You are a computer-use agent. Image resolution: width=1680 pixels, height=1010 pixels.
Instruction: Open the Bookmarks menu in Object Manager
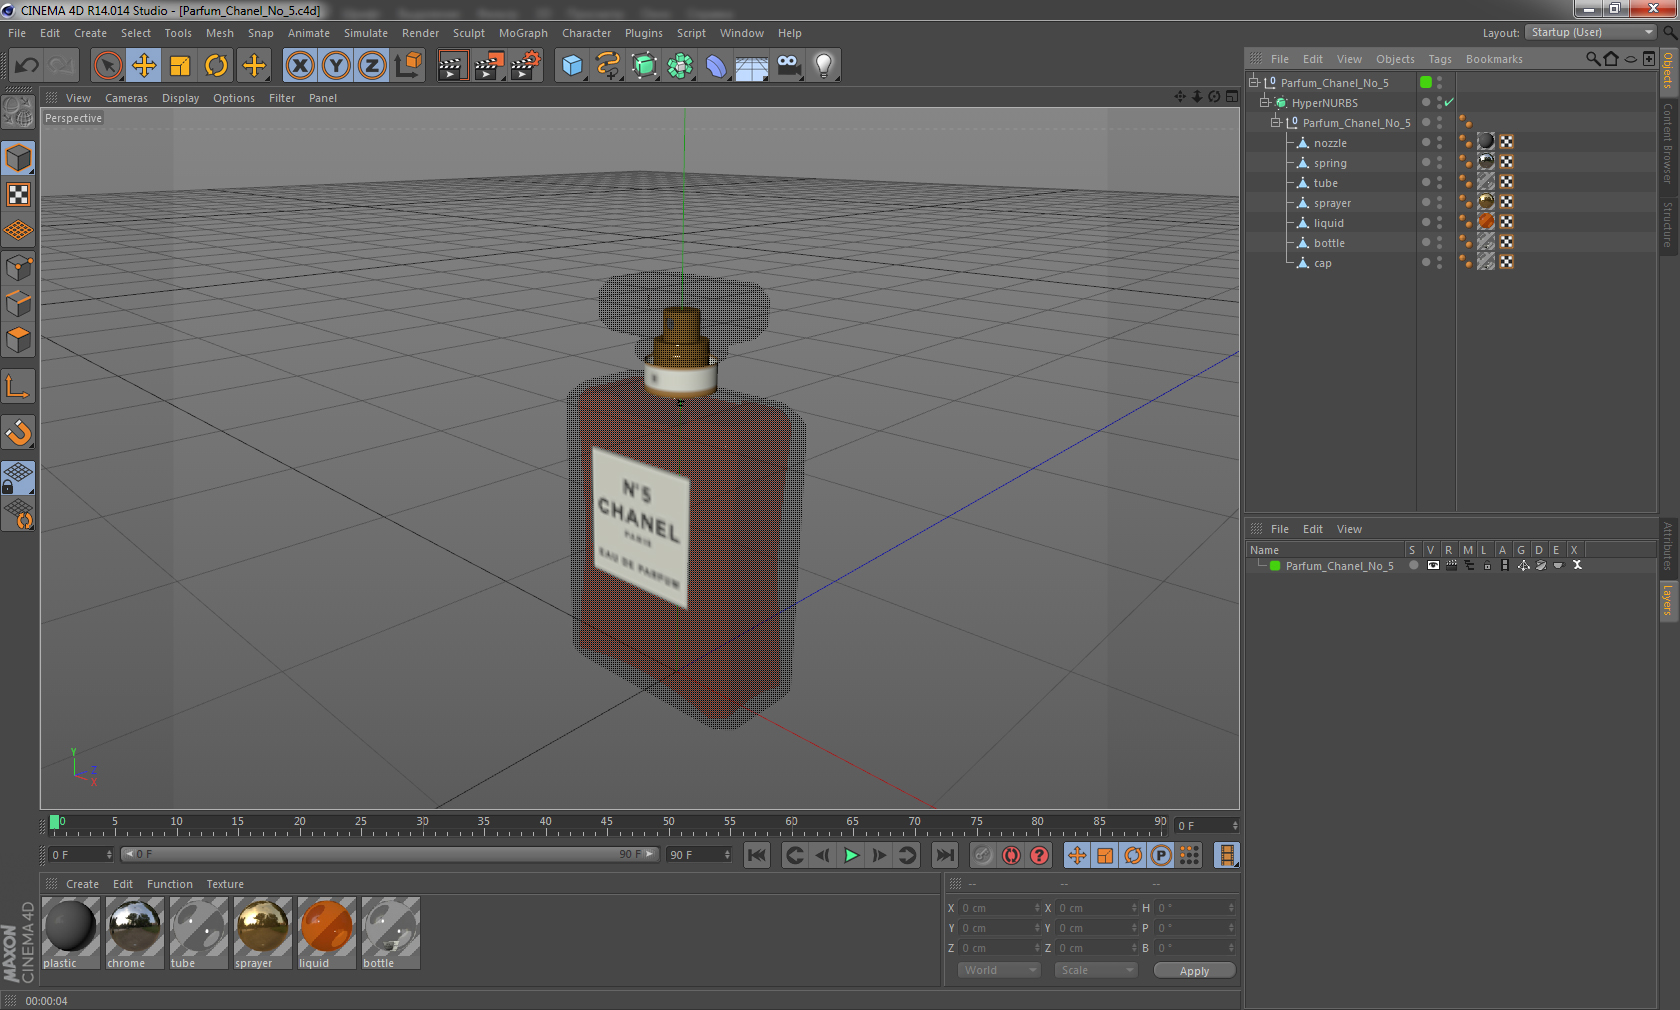tap(1494, 59)
